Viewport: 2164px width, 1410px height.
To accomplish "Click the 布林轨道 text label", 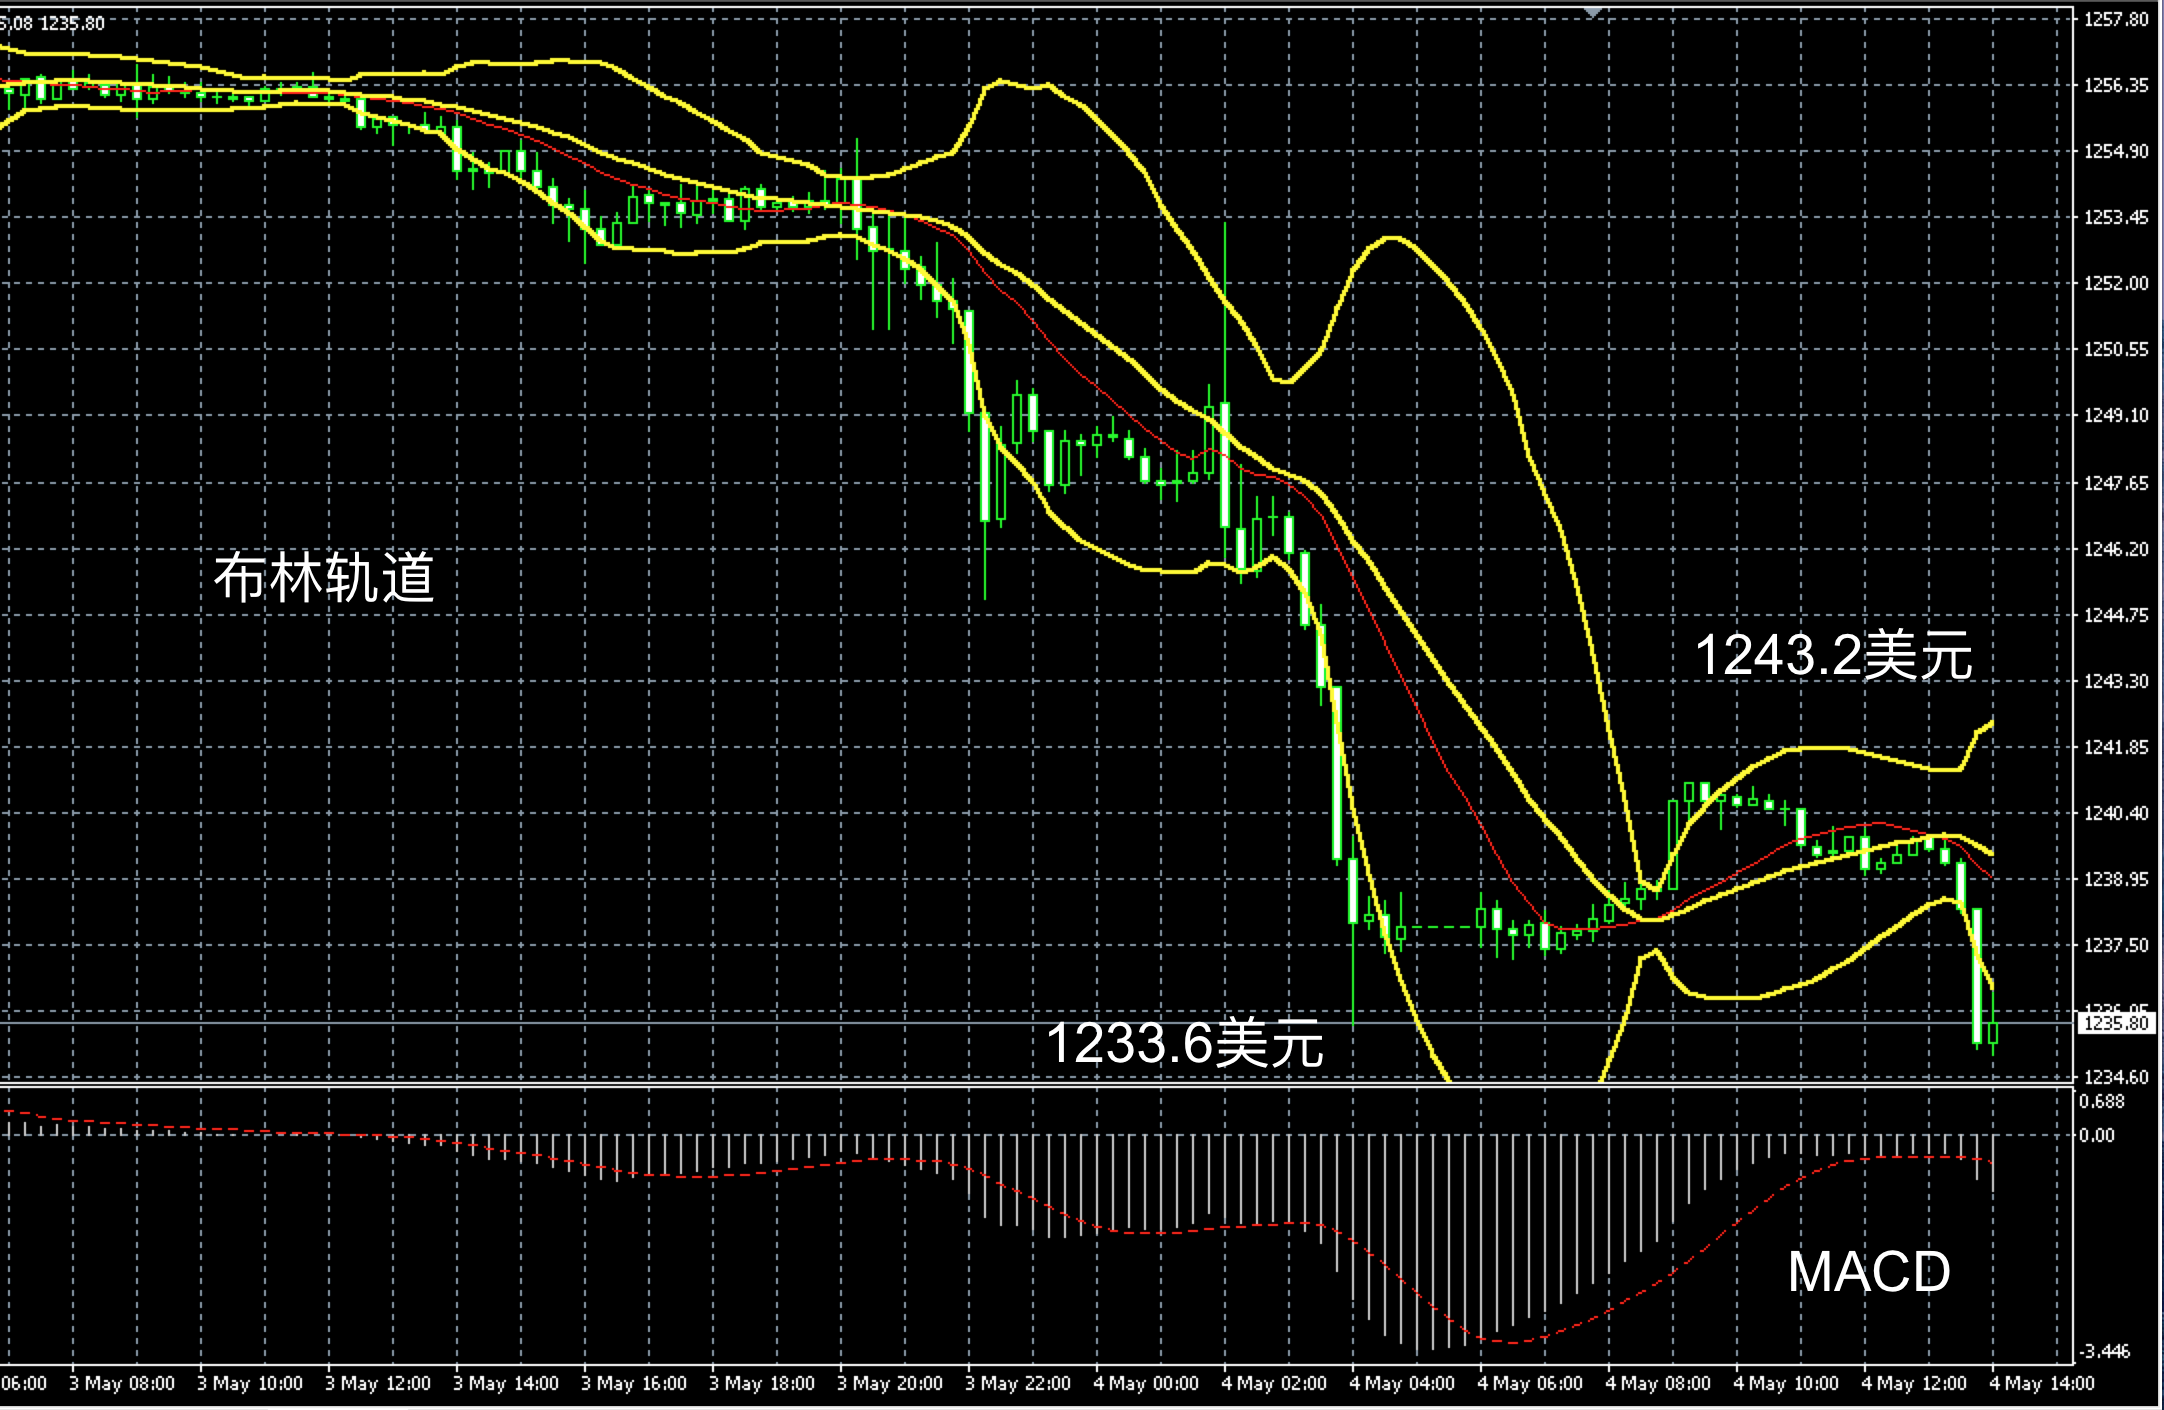I will [x=324, y=578].
